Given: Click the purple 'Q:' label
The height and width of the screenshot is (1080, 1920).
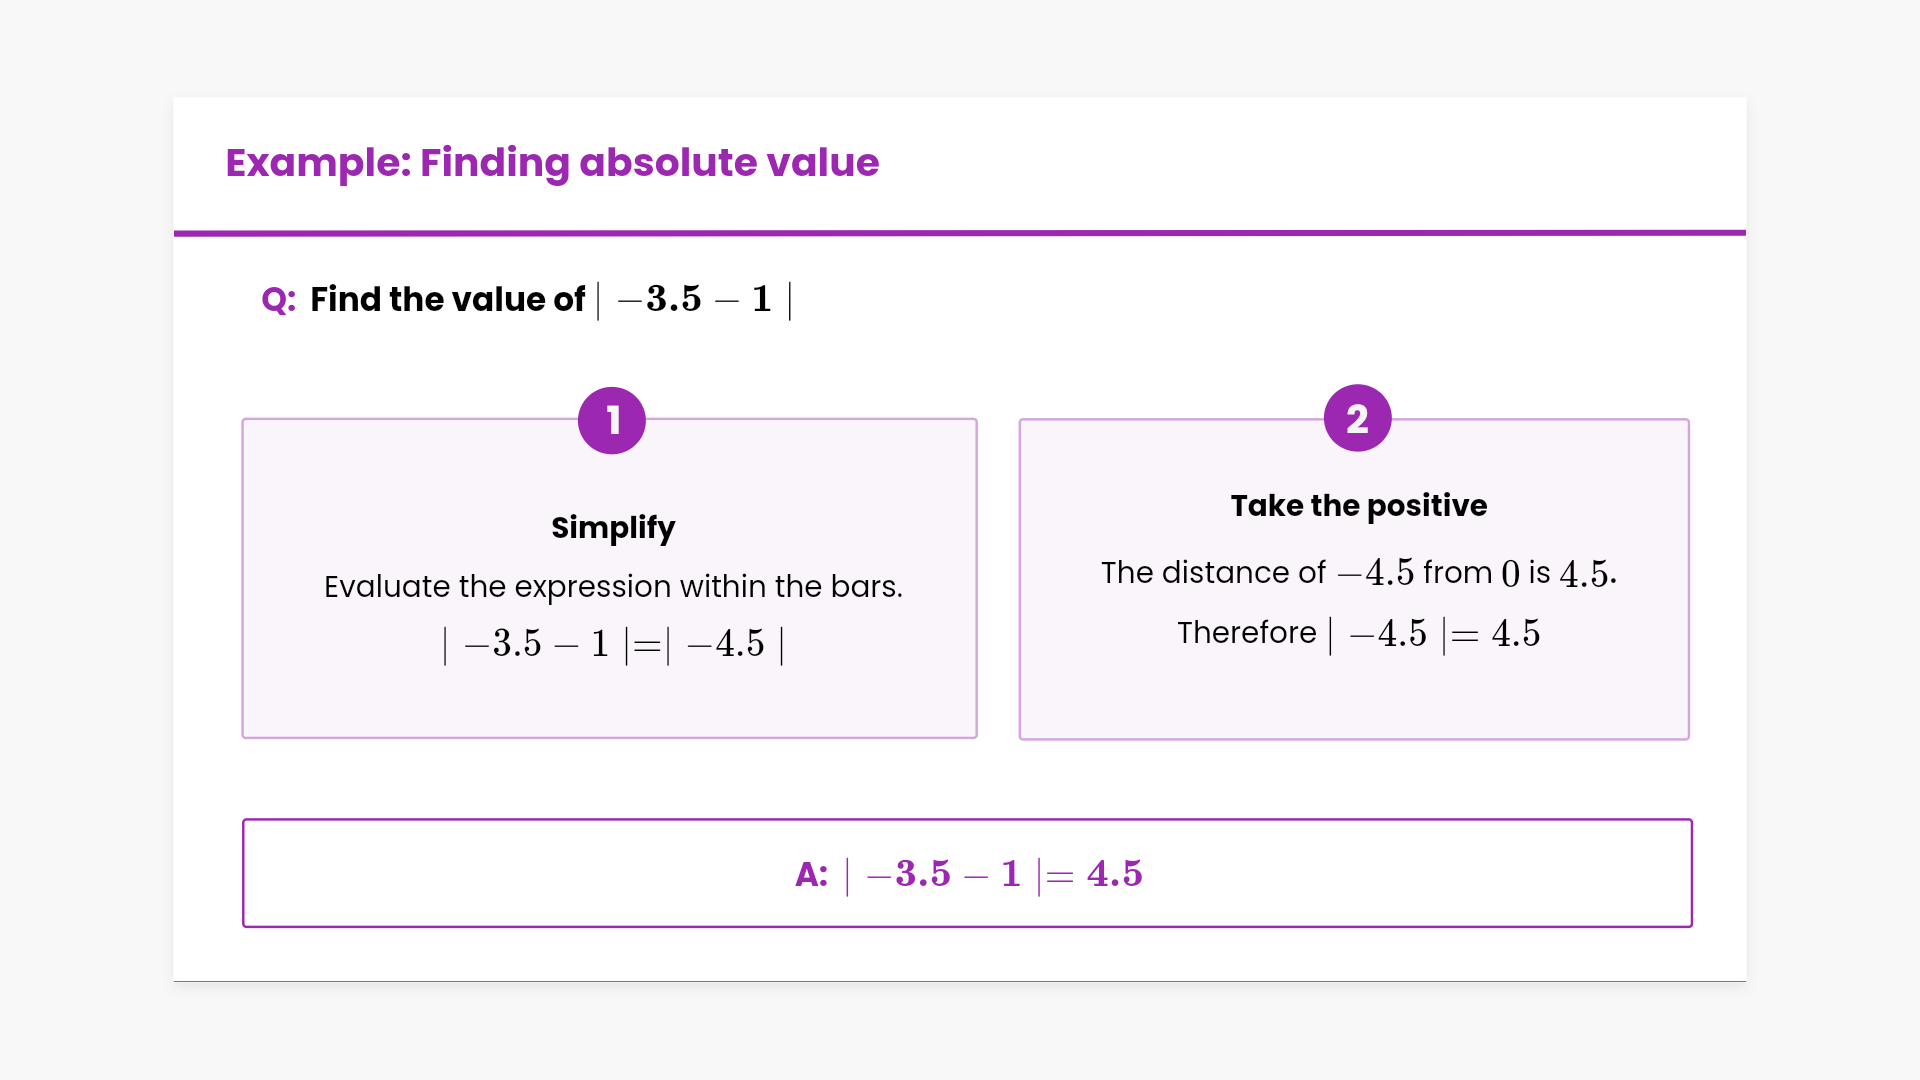Looking at the screenshot, I should [x=278, y=299].
